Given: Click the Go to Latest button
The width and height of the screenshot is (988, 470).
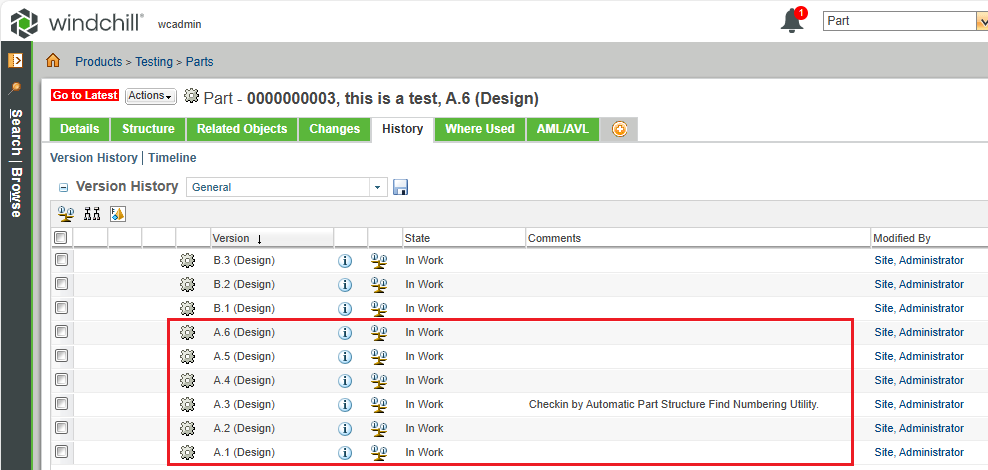Looking at the screenshot, I should 85,96.
